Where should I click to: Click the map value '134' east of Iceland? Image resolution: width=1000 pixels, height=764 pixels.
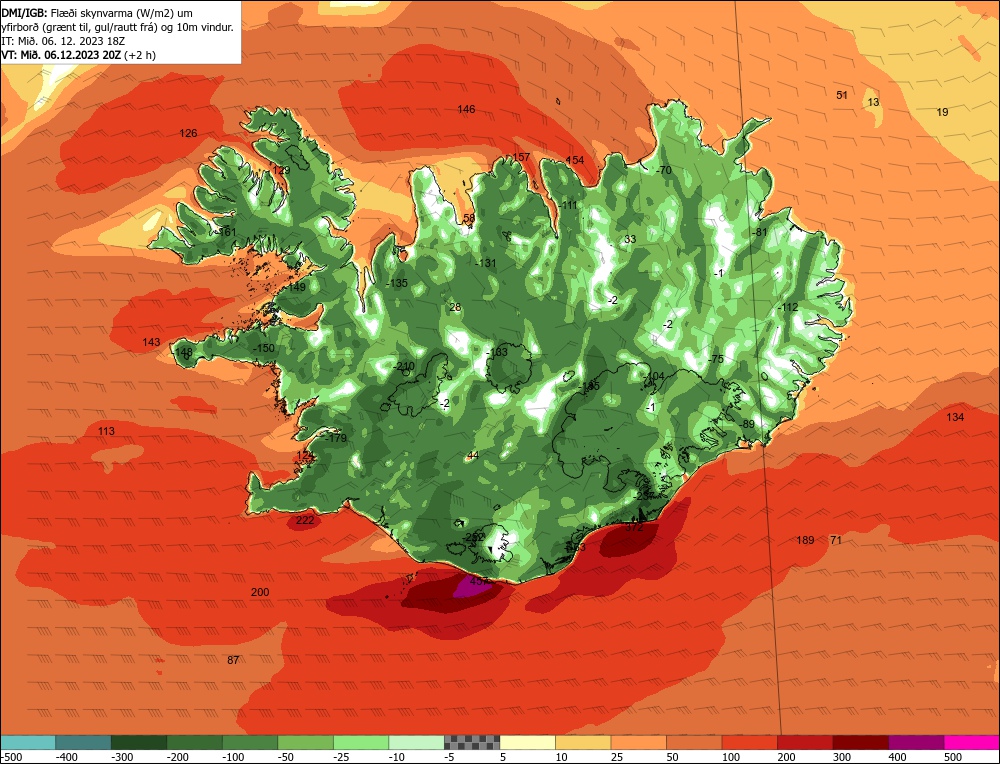pyautogui.click(x=955, y=417)
